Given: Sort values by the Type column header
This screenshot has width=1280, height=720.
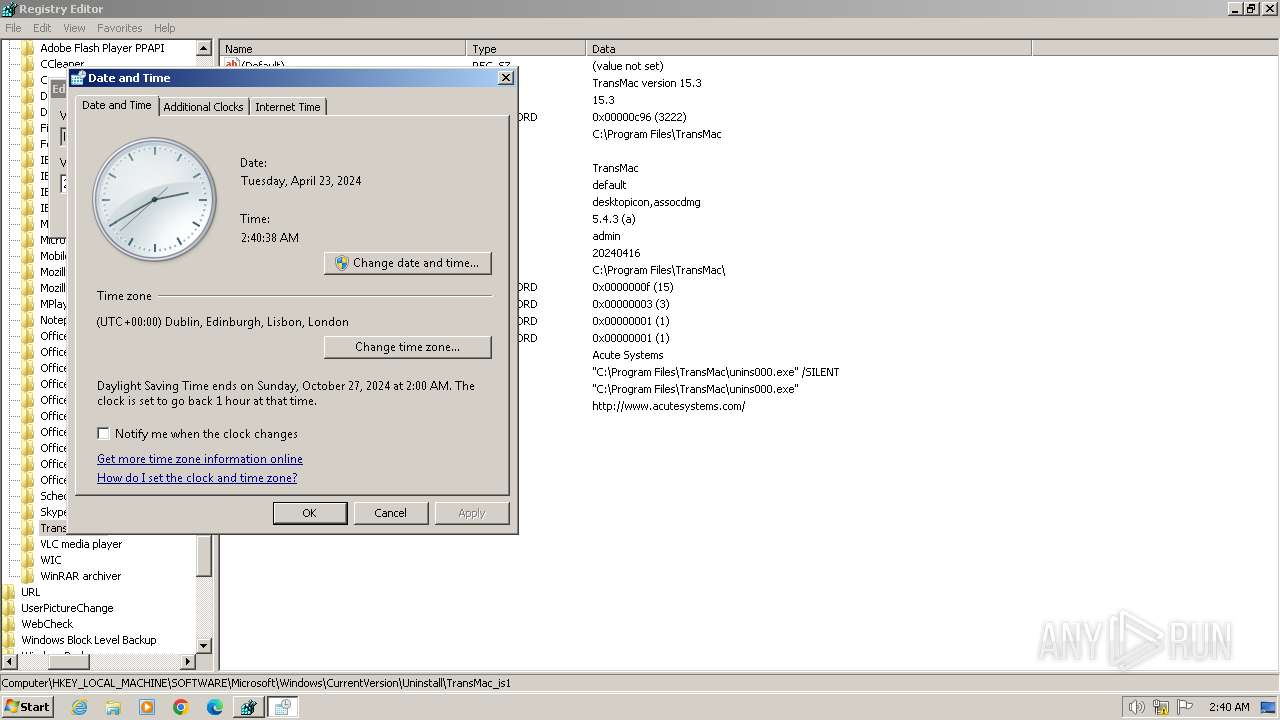Looking at the screenshot, I should pos(526,48).
